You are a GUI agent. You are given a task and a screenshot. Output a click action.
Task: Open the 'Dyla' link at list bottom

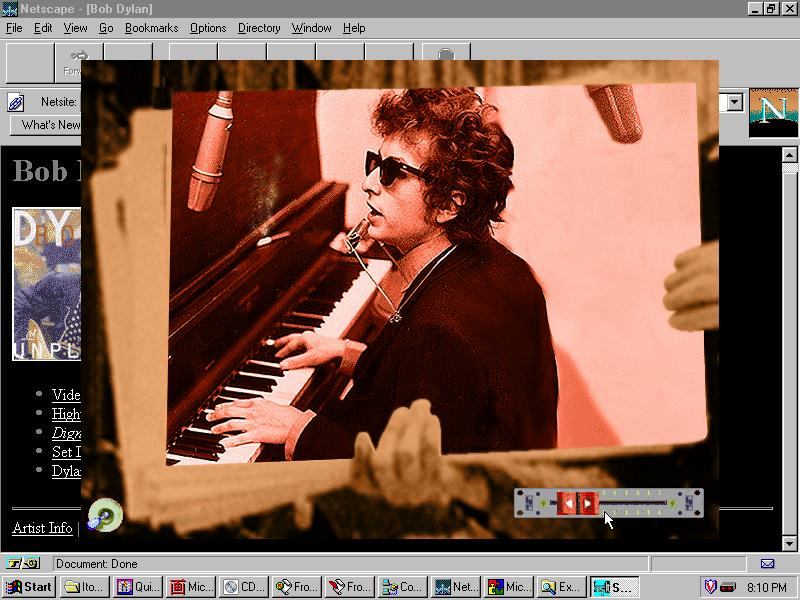pos(66,470)
